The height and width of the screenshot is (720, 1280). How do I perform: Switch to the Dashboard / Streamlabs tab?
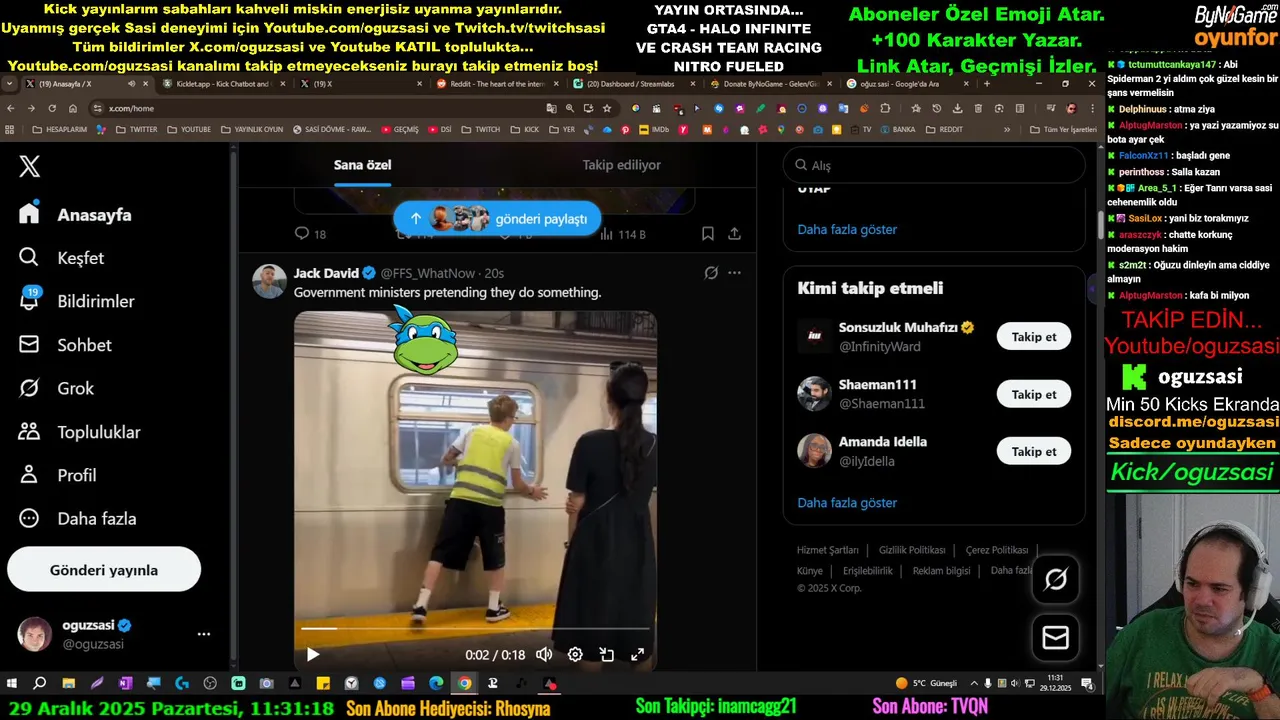tap(630, 84)
